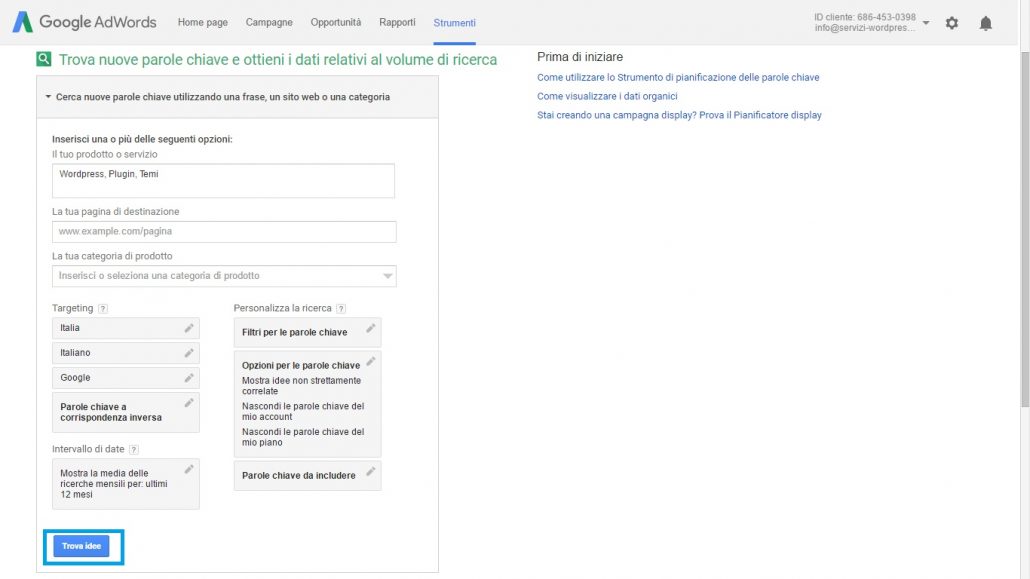Click the Trova nuove parole chiave heading
Screen dimensions: 1030x579
[278, 60]
